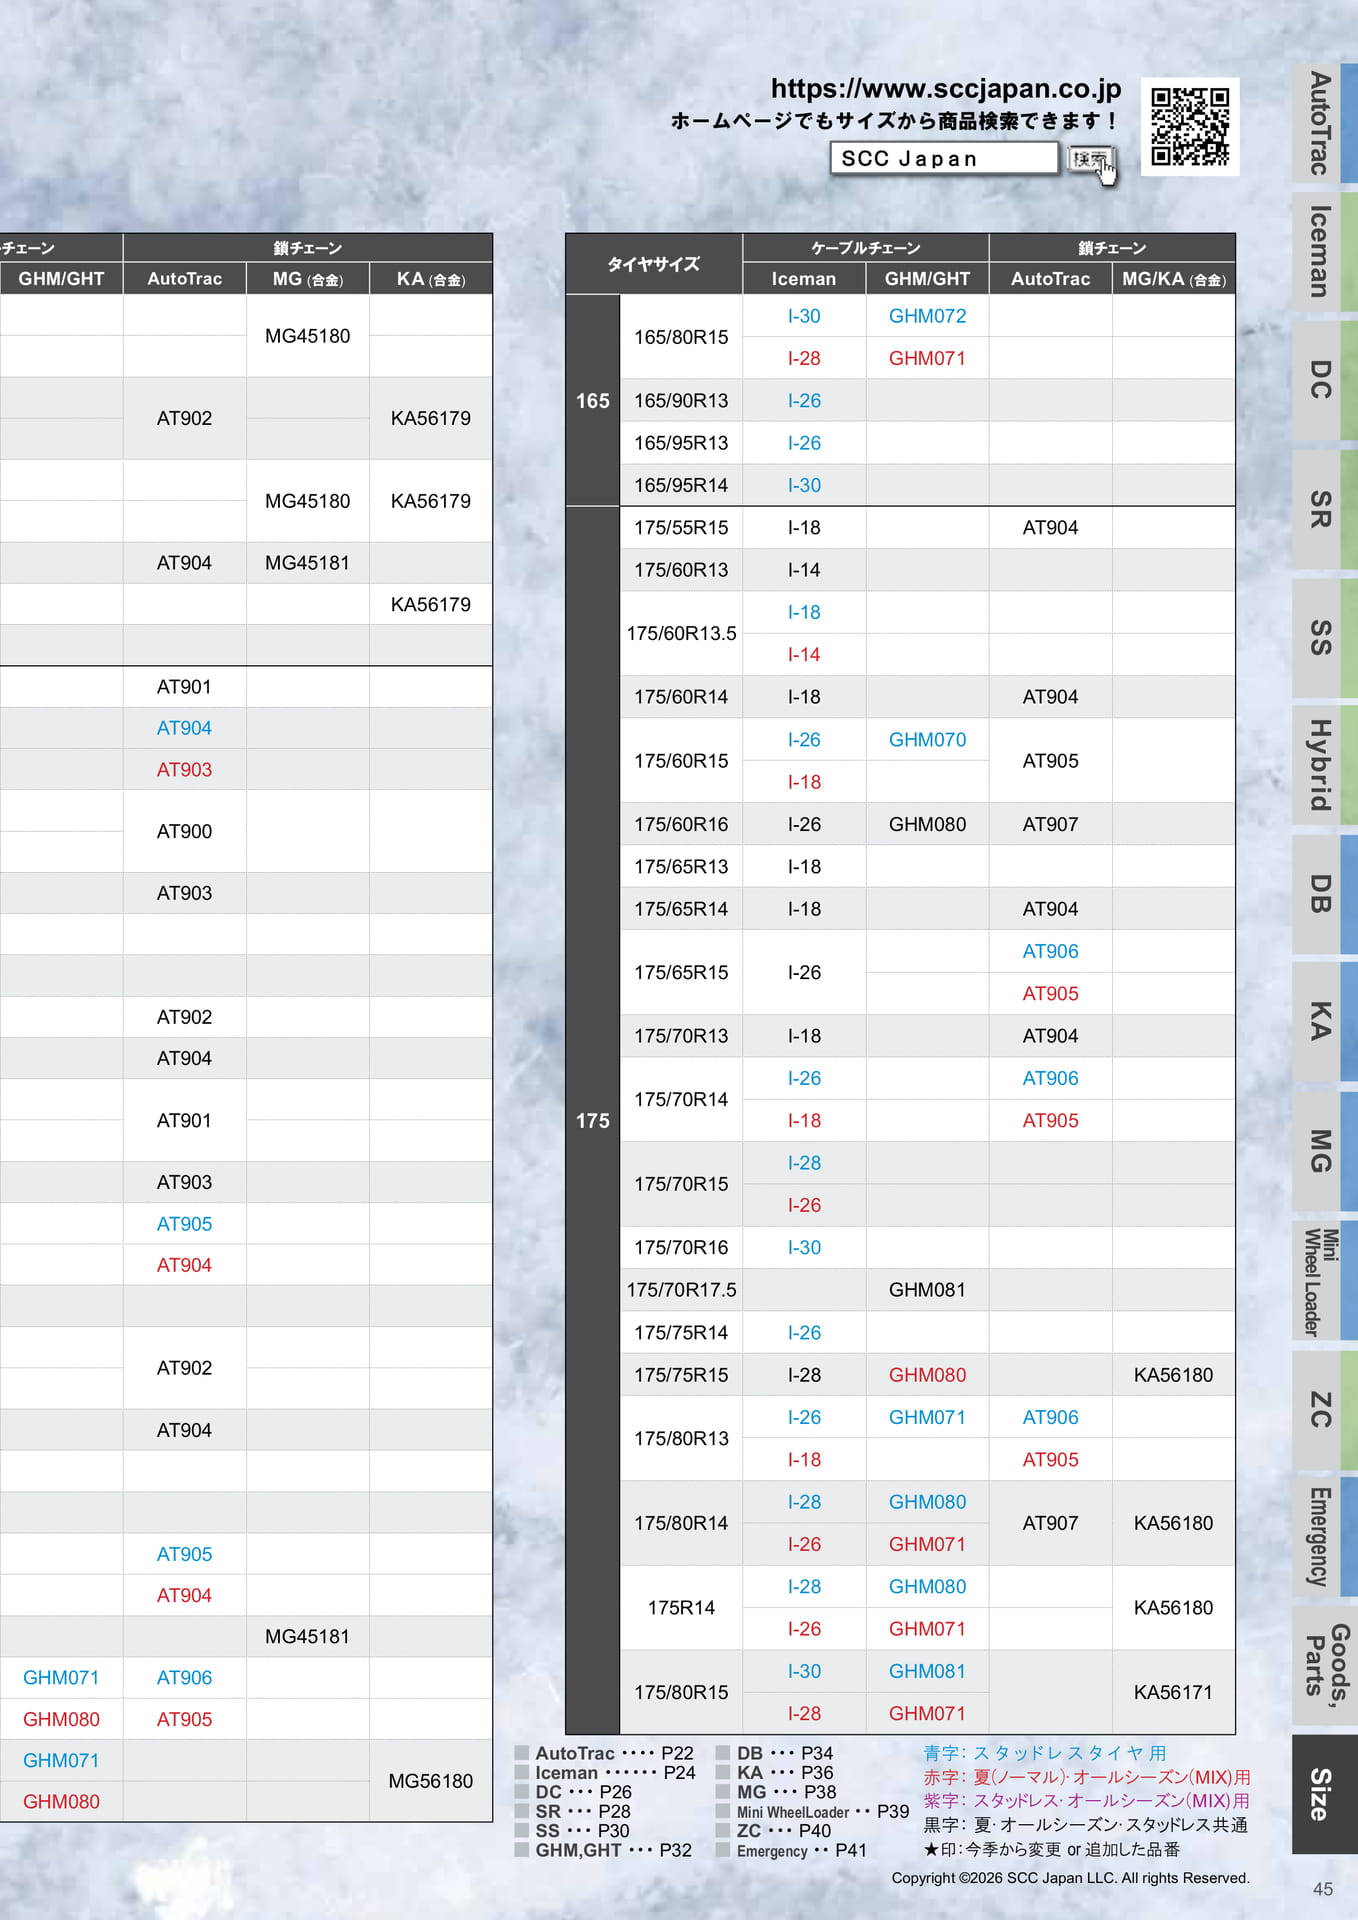This screenshot has width=1358, height=1920.
Task: Select the Emergency side tab
Action: click(1324, 1538)
